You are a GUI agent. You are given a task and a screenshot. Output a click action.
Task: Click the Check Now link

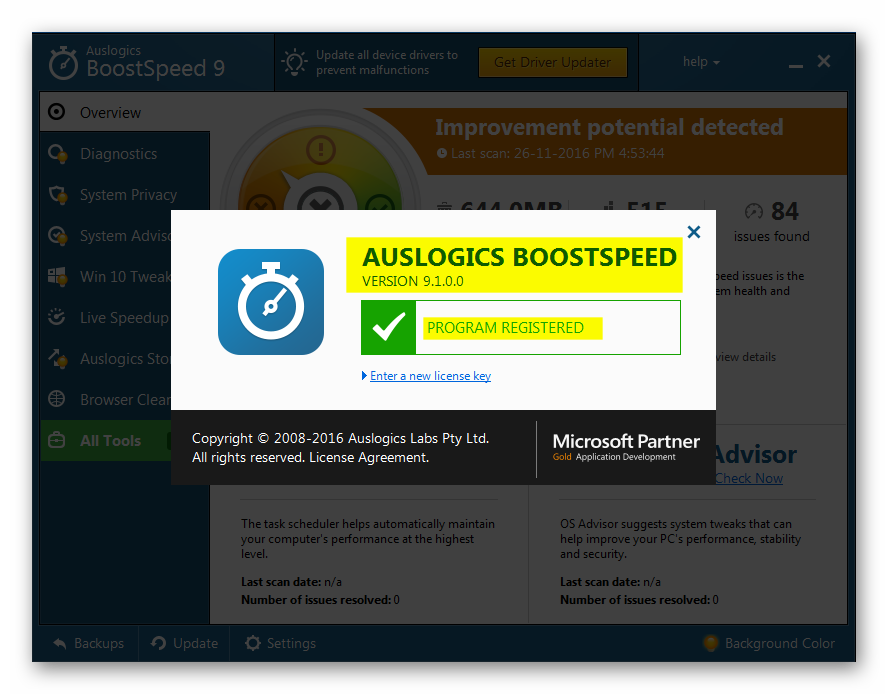[749, 478]
